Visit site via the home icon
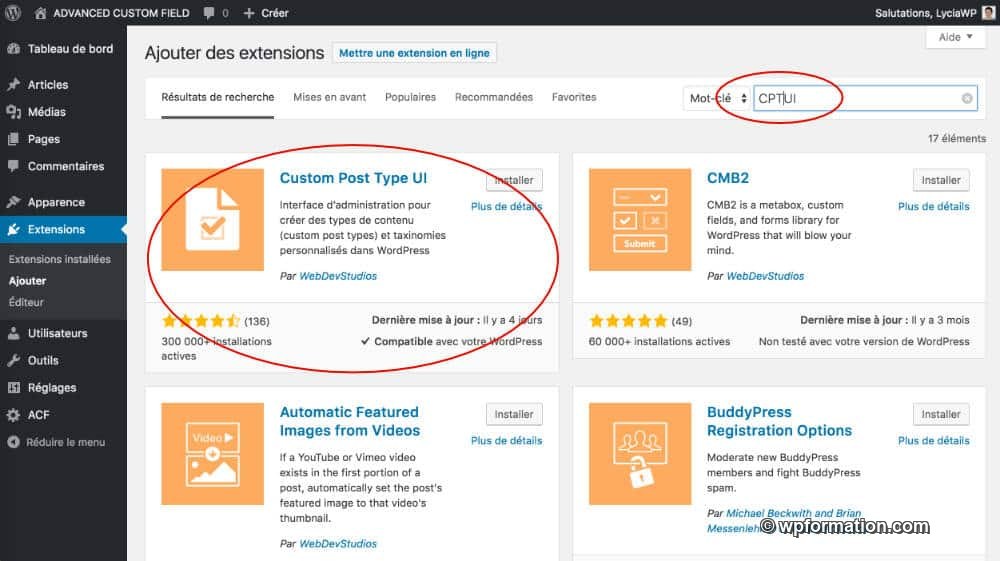This screenshot has width=1000, height=561. [x=40, y=13]
